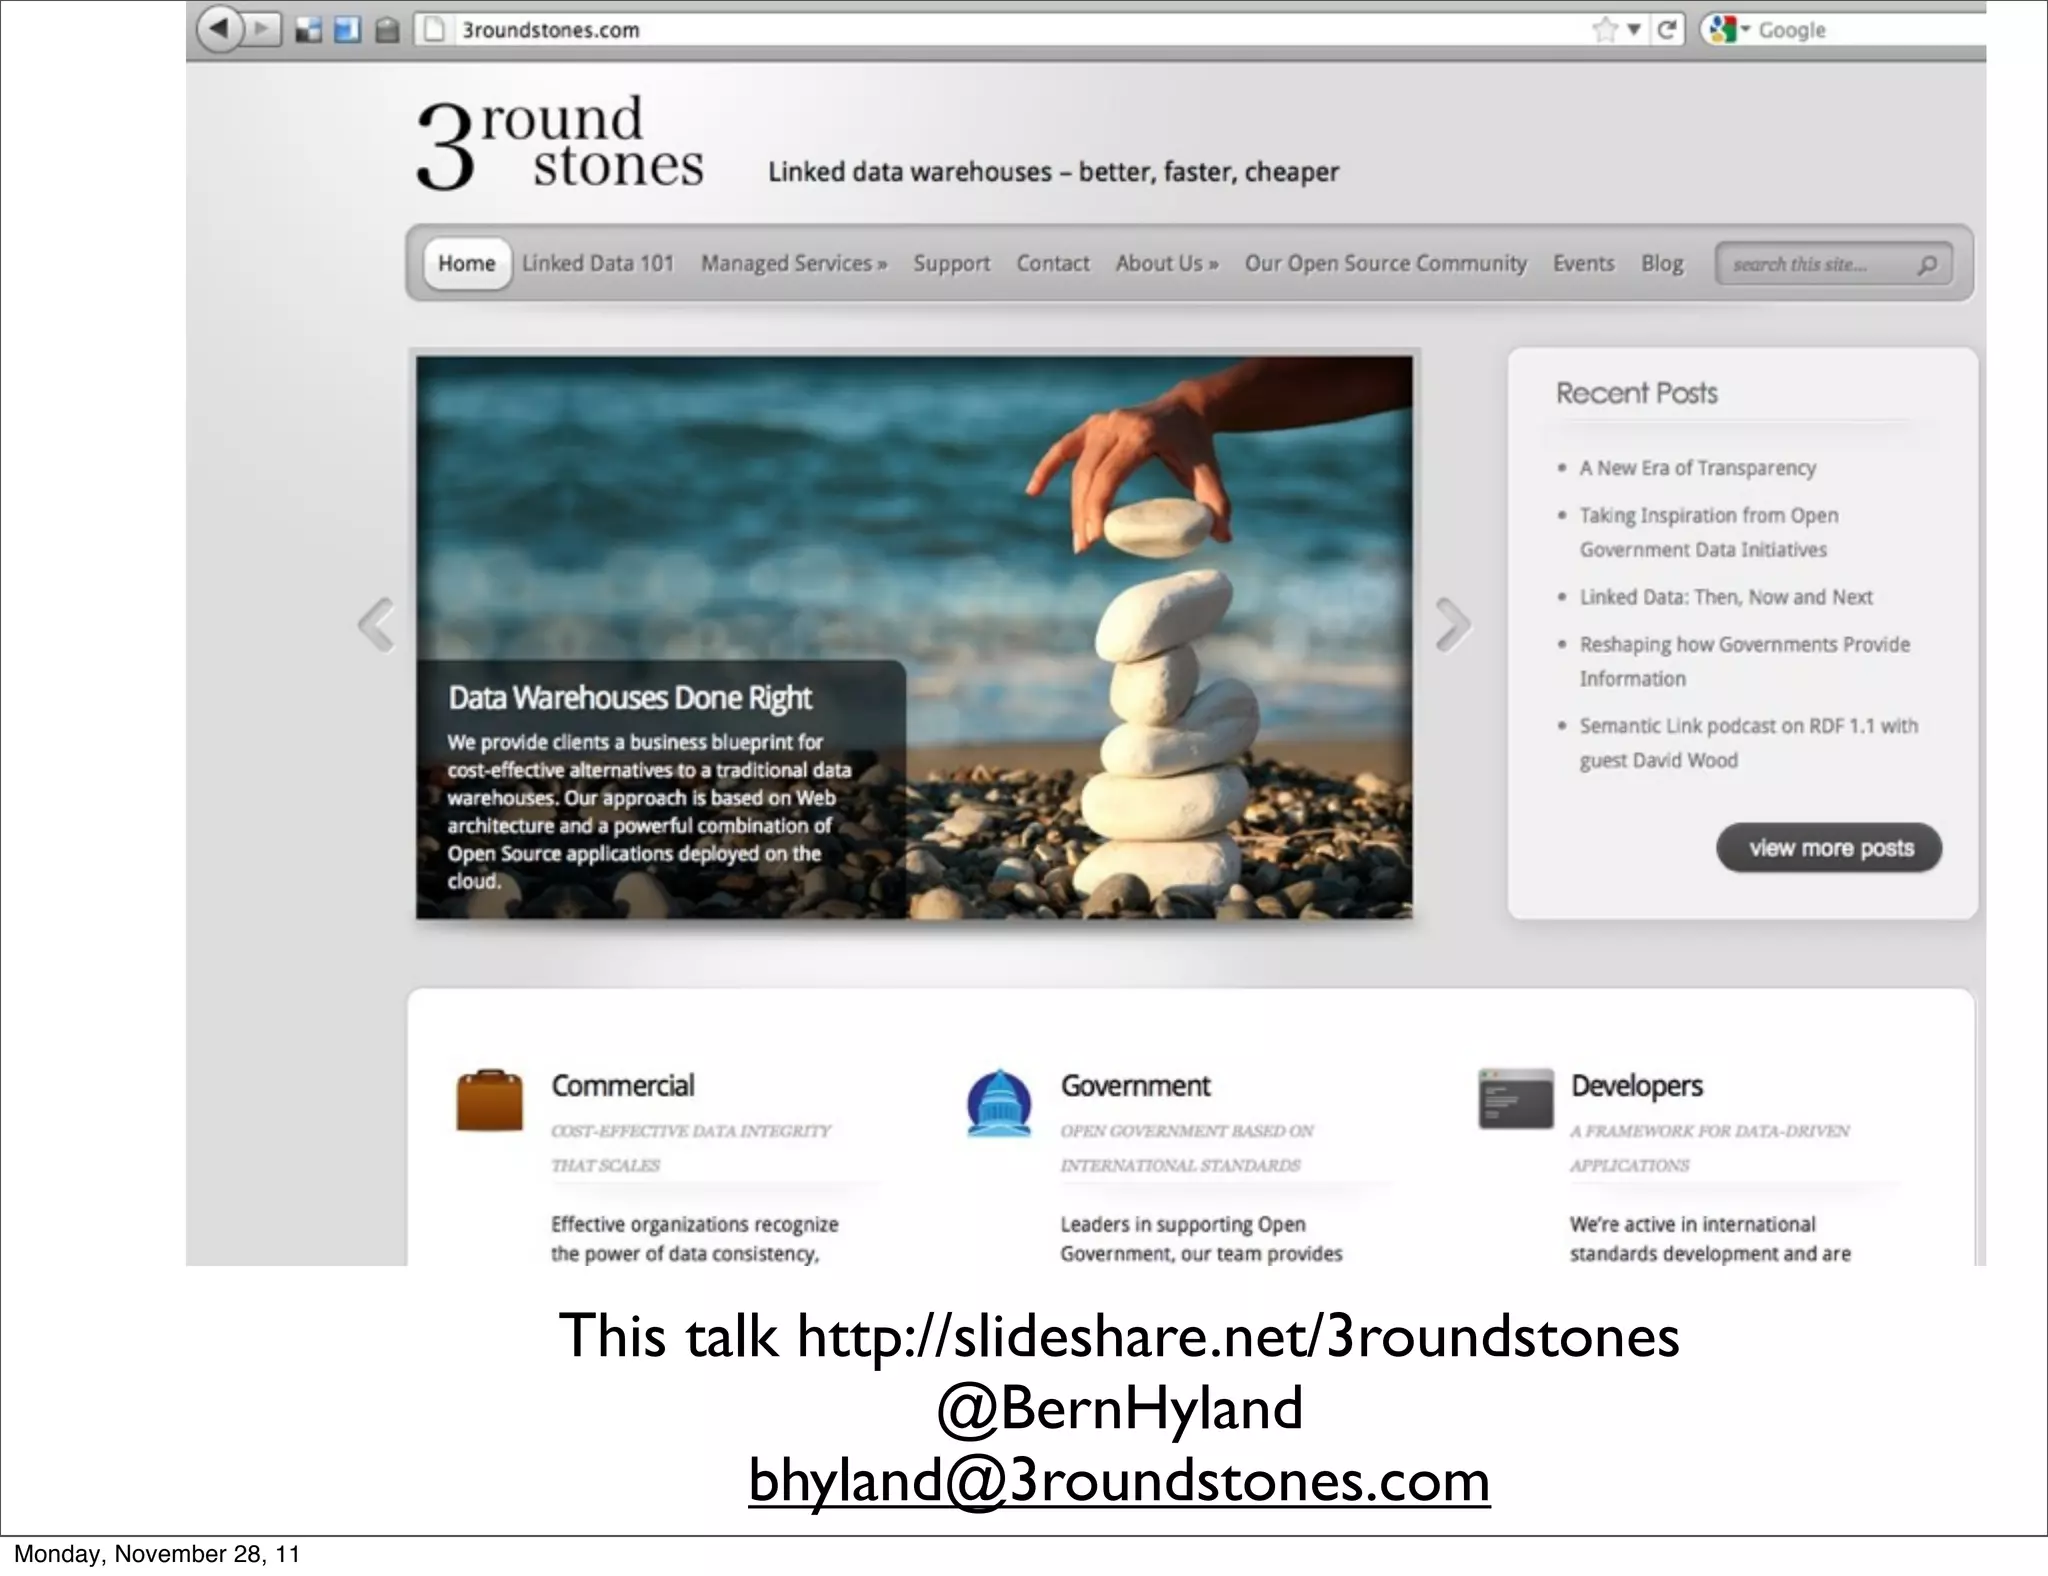Click the Recent Posts heading
Viewport: 2048px width, 1576px height.
[x=1636, y=393]
